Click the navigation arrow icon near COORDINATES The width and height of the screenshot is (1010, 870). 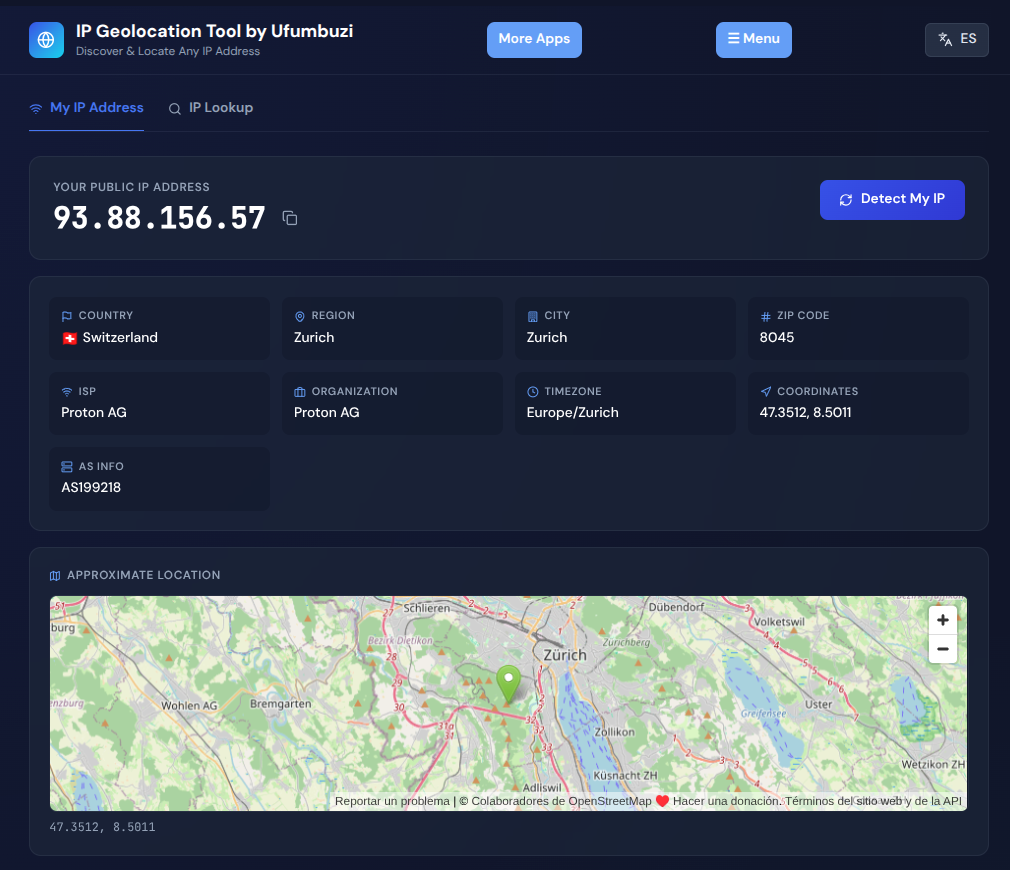tap(765, 391)
